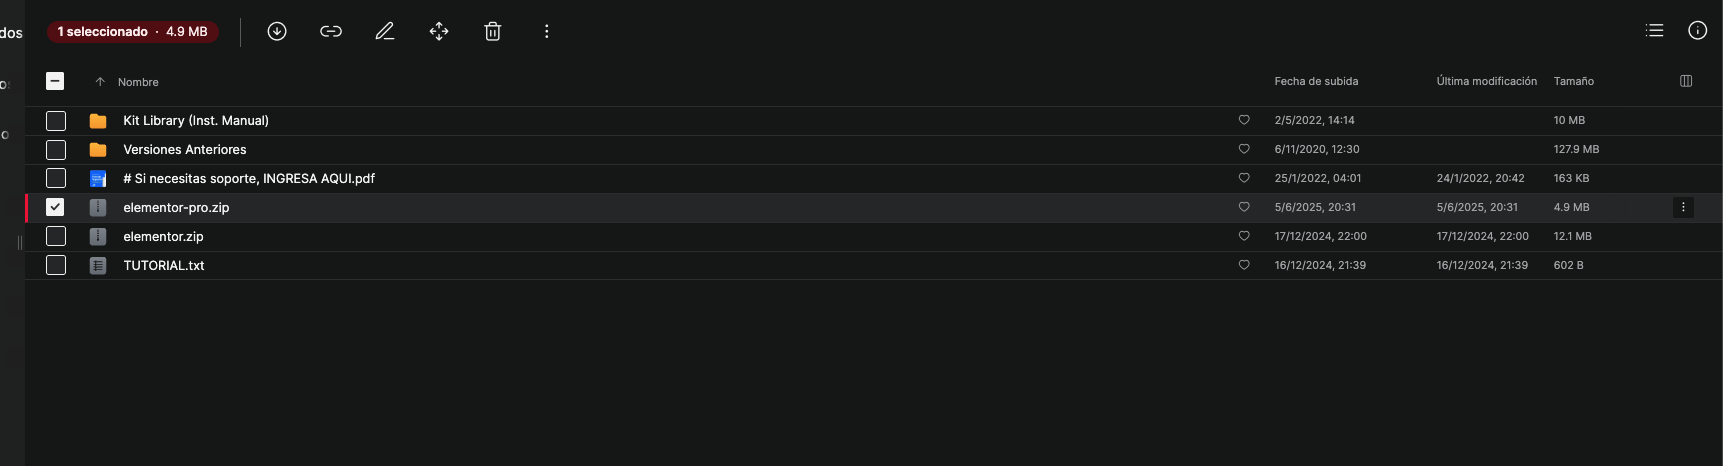Viewport: 1723px width, 466px height.
Task: Open the Versiones Anteriores folder
Action: tap(184, 149)
